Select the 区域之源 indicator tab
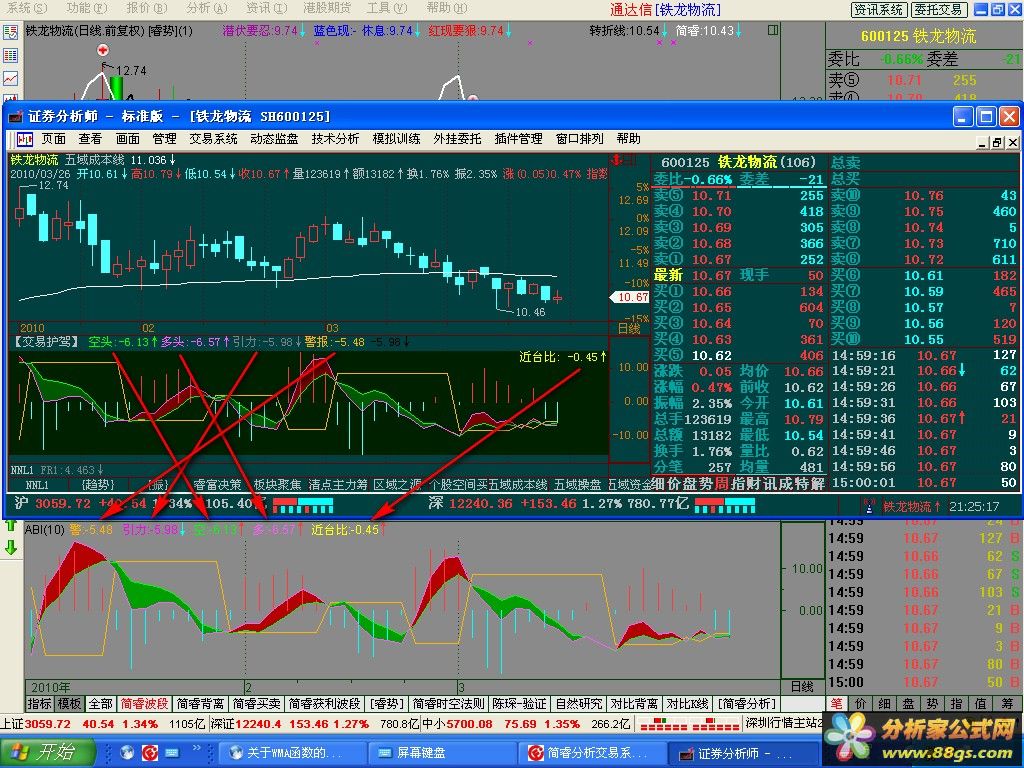Screen dimensions: 1024x768 click(398, 485)
